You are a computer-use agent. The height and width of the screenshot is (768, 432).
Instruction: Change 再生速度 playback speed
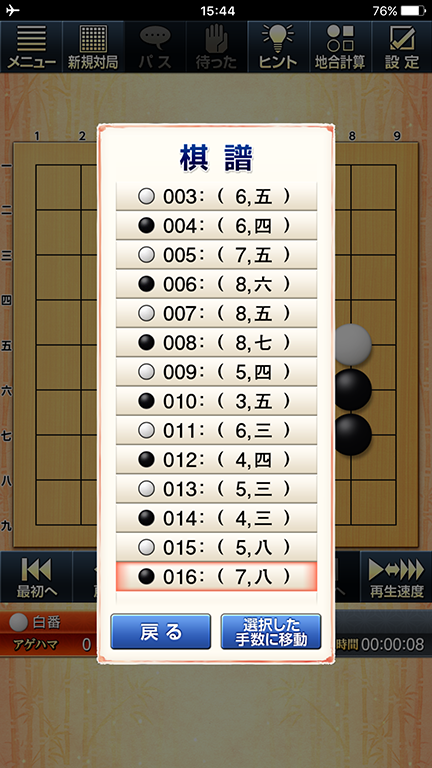pyautogui.click(x=396, y=577)
